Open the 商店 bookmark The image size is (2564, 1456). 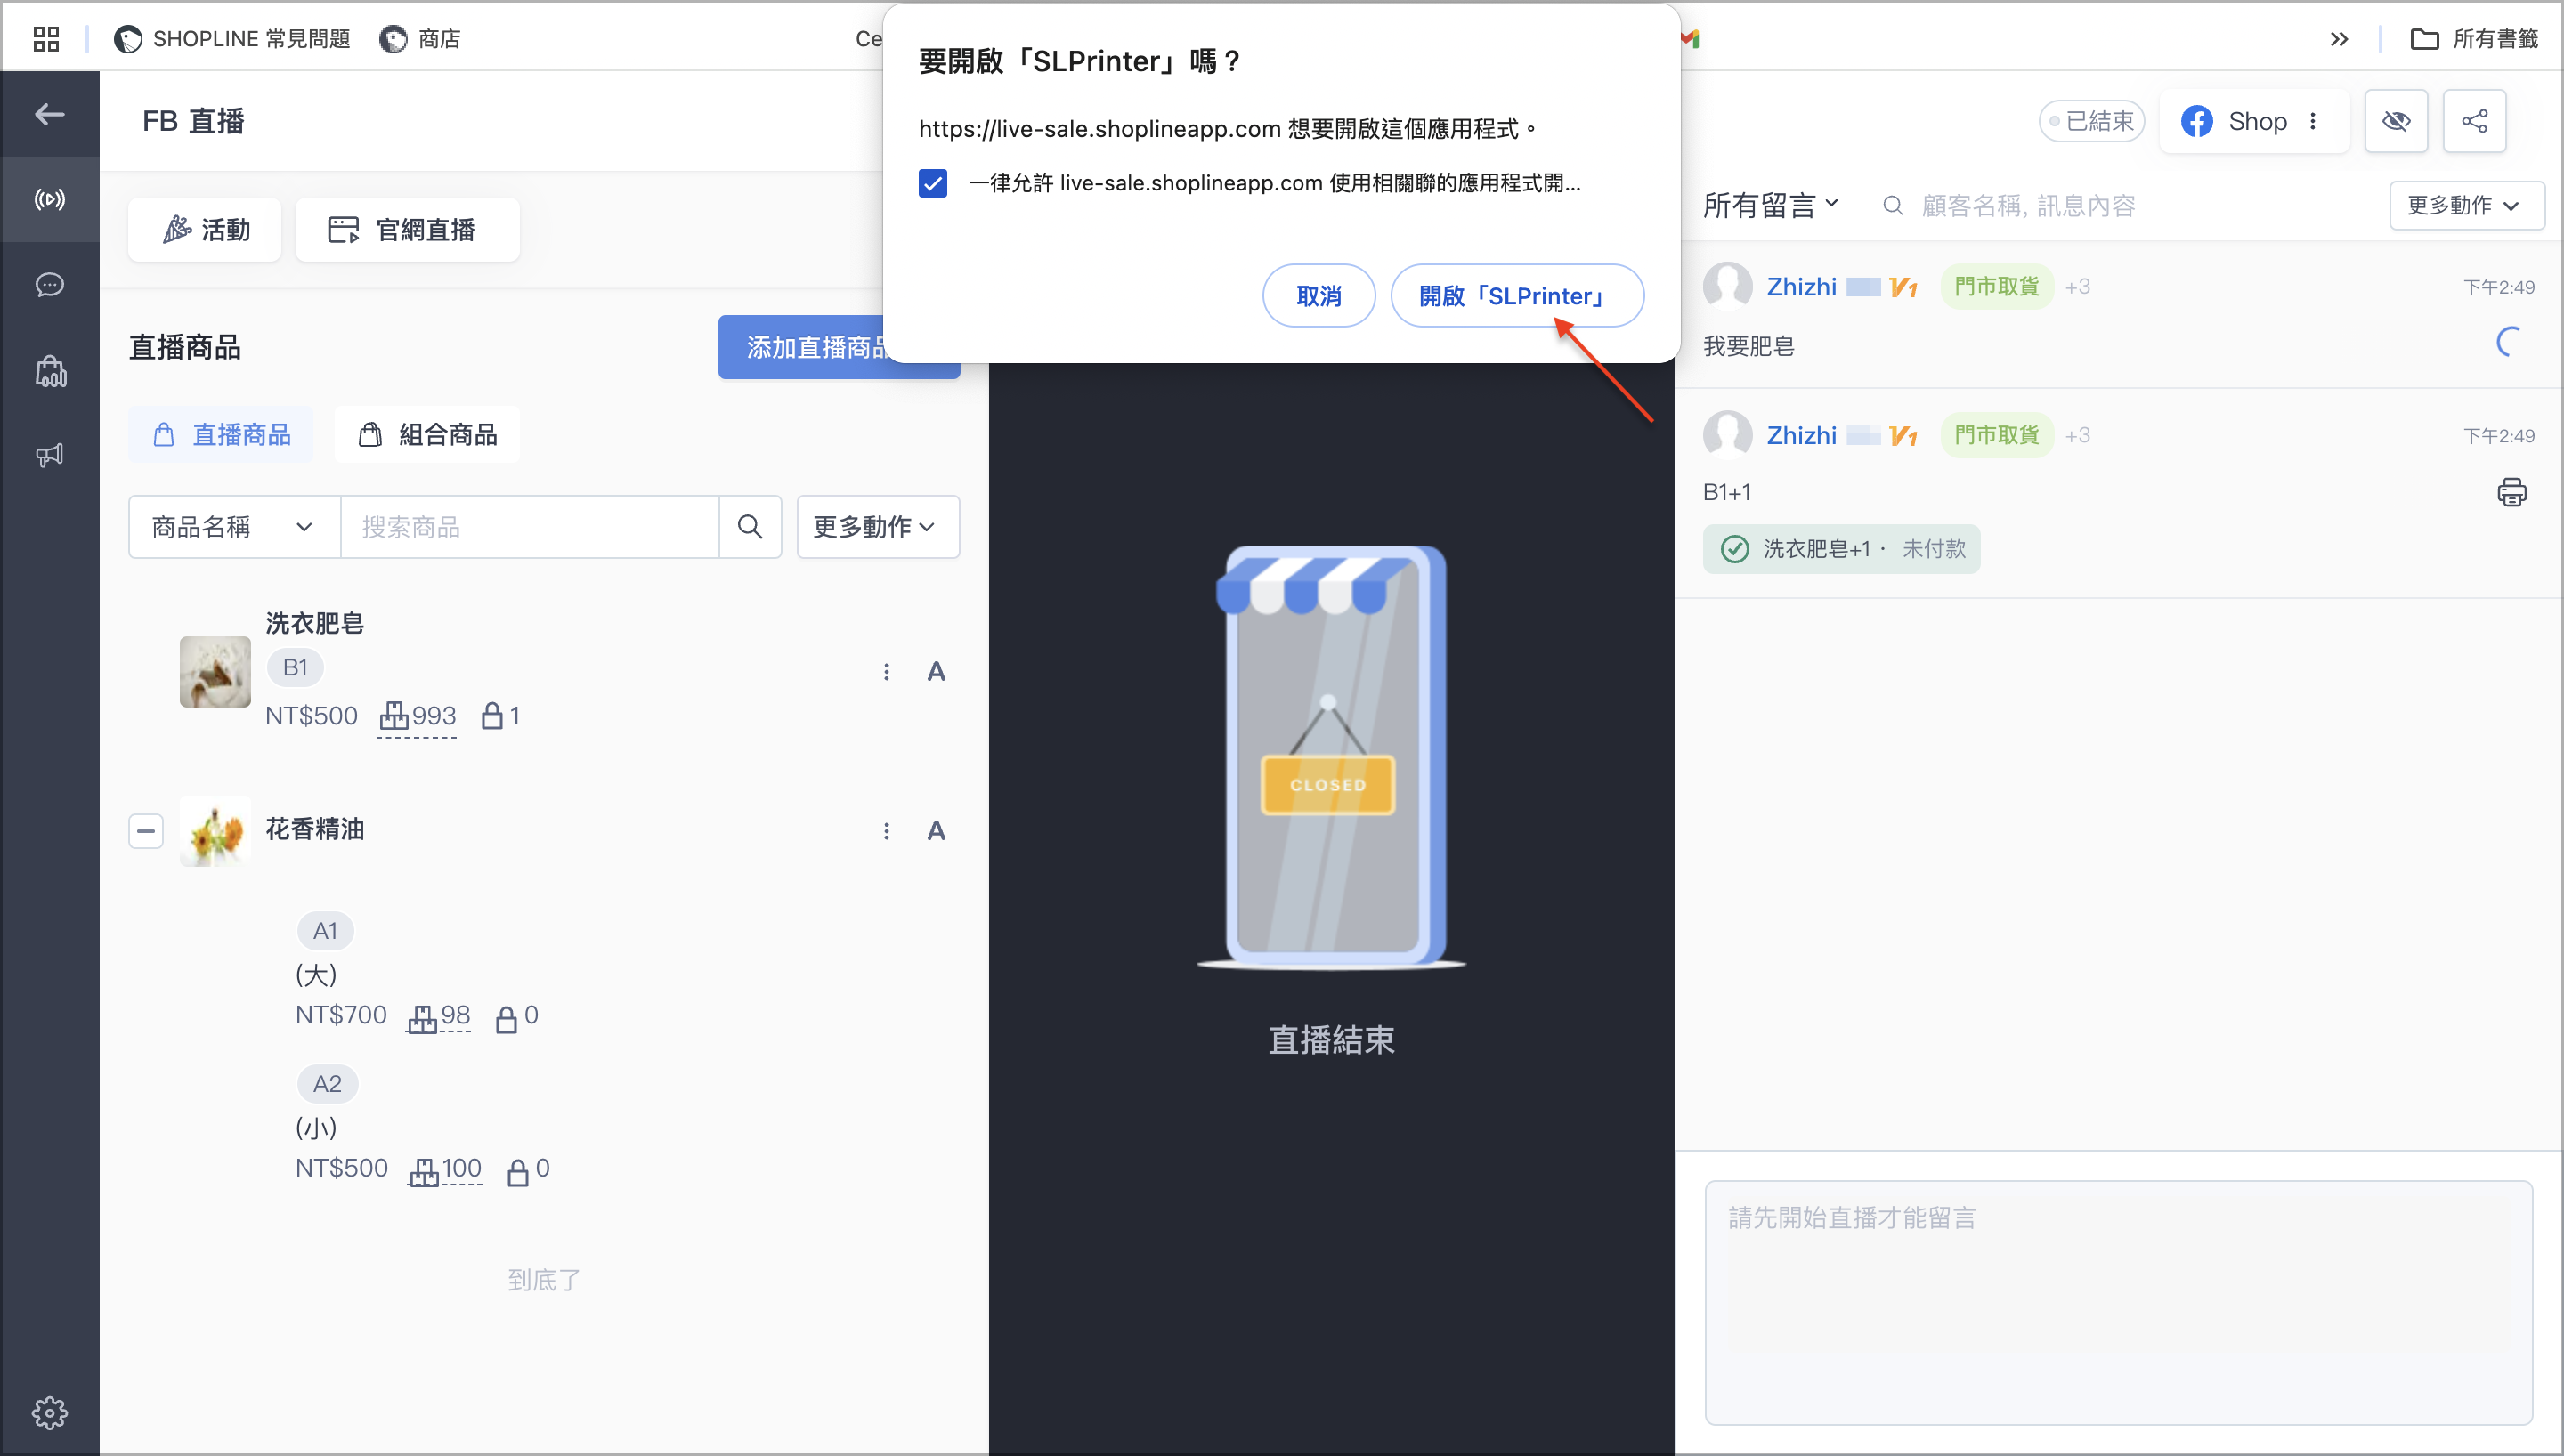[x=420, y=39]
